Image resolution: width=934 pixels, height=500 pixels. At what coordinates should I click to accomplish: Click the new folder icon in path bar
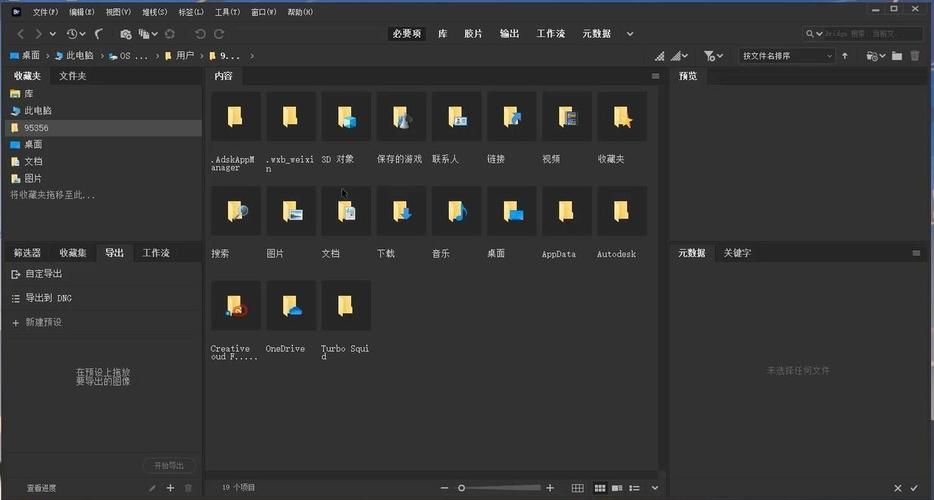tap(897, 56)
